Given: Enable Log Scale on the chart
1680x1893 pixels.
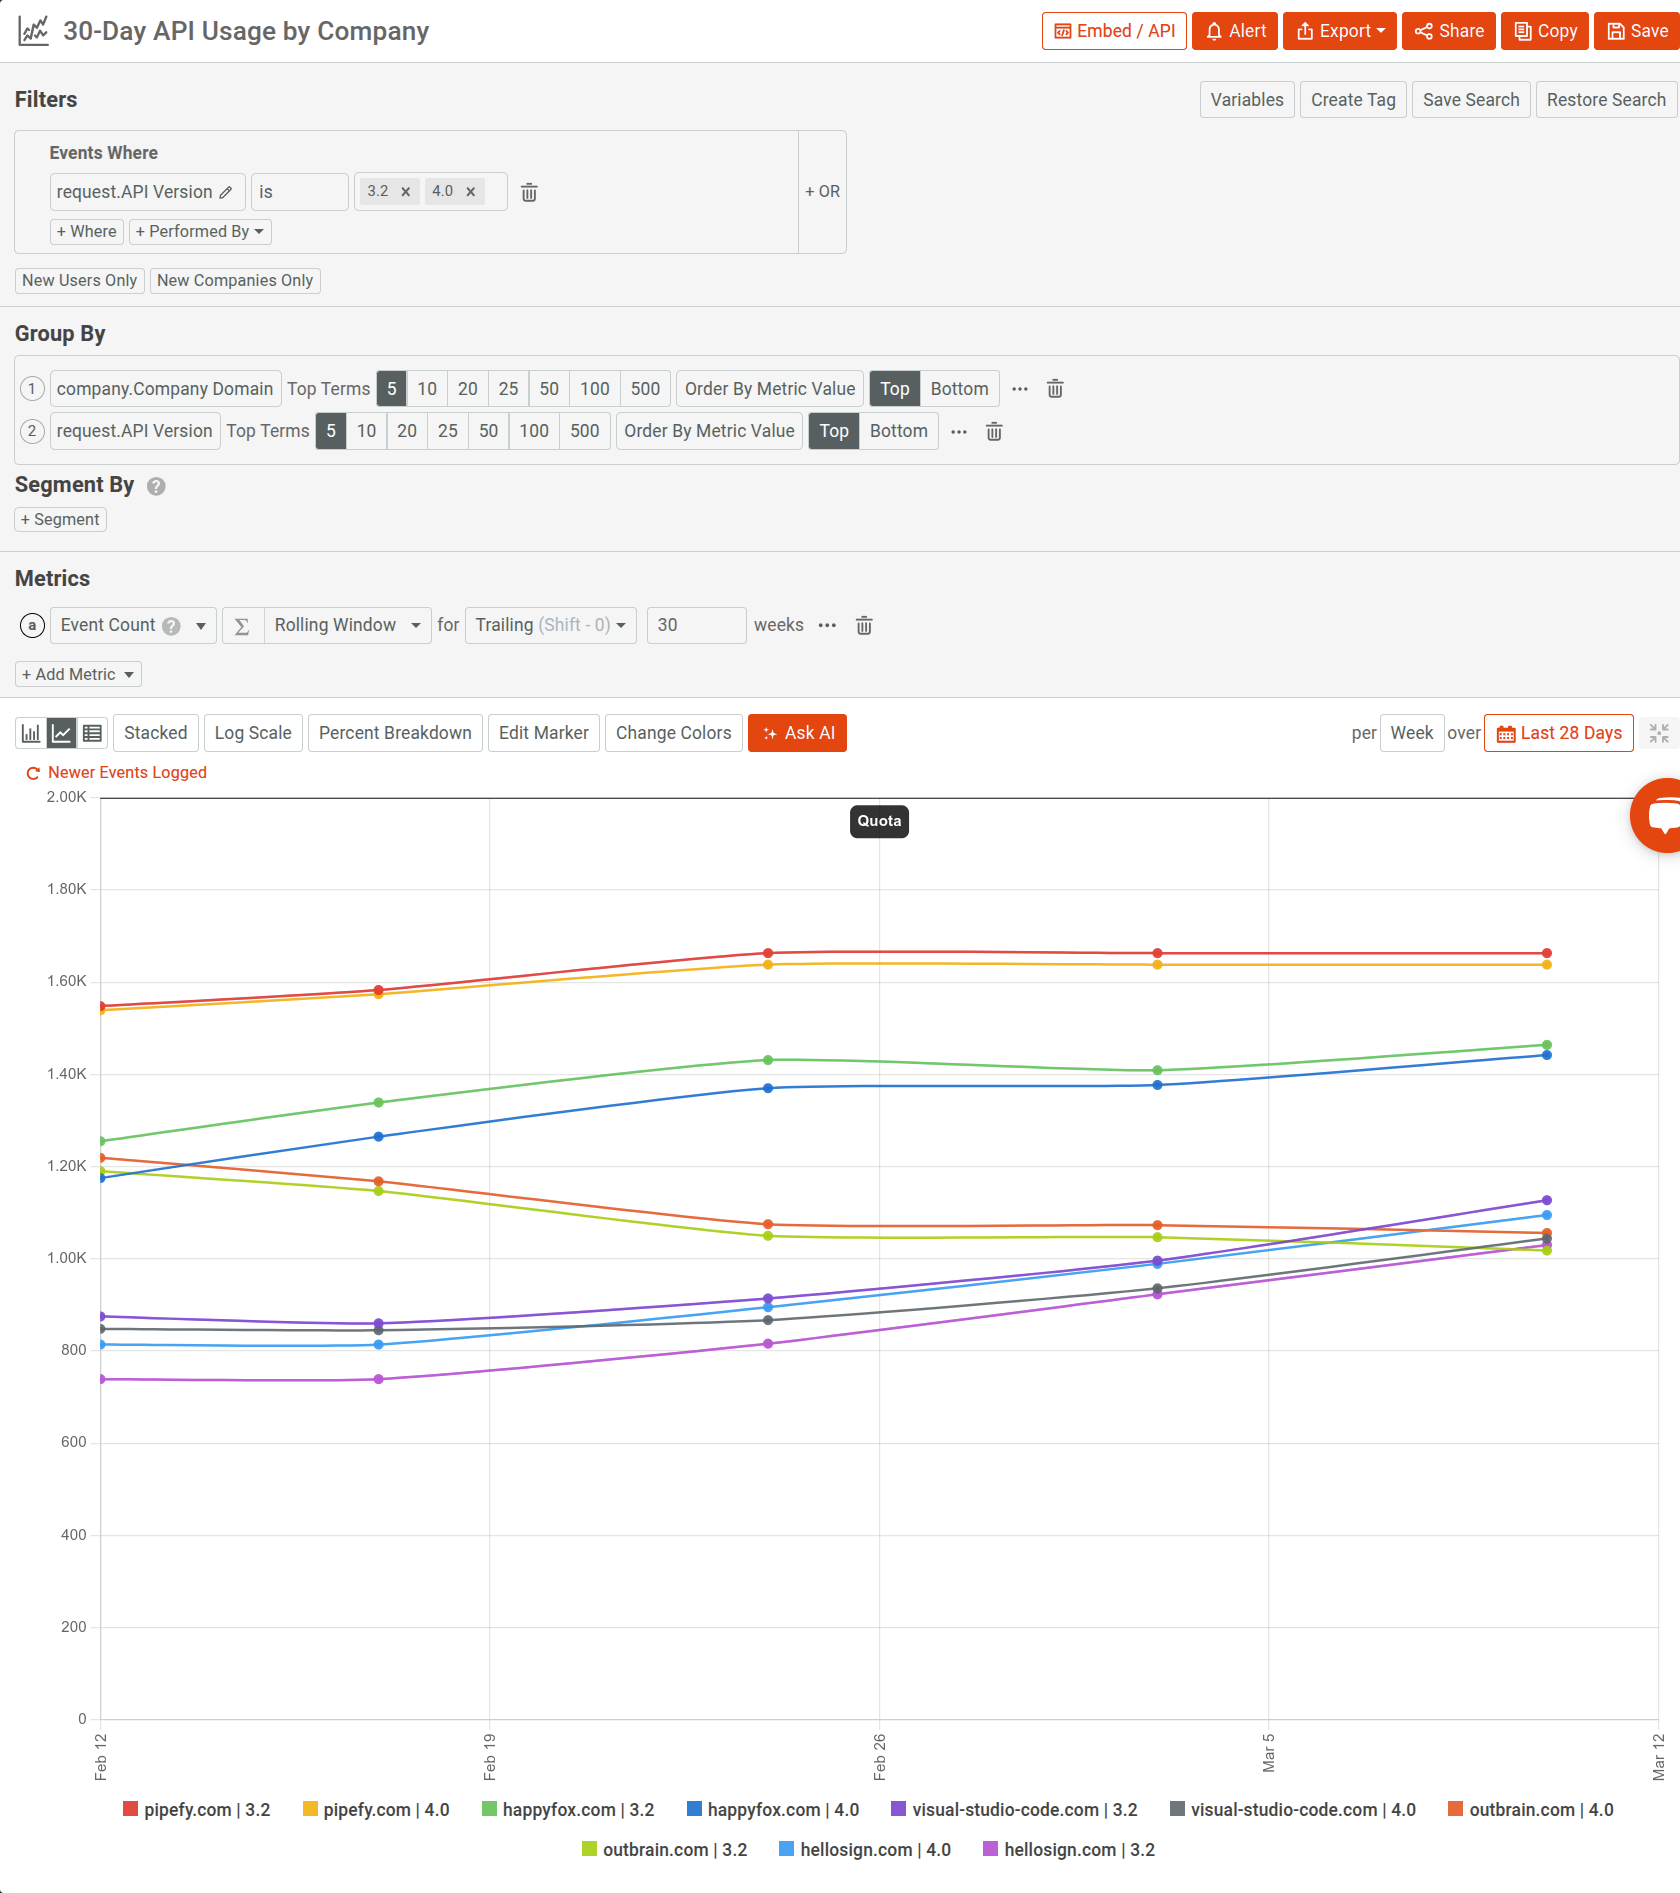Looking at the screenshot, I should coord(252,733).
